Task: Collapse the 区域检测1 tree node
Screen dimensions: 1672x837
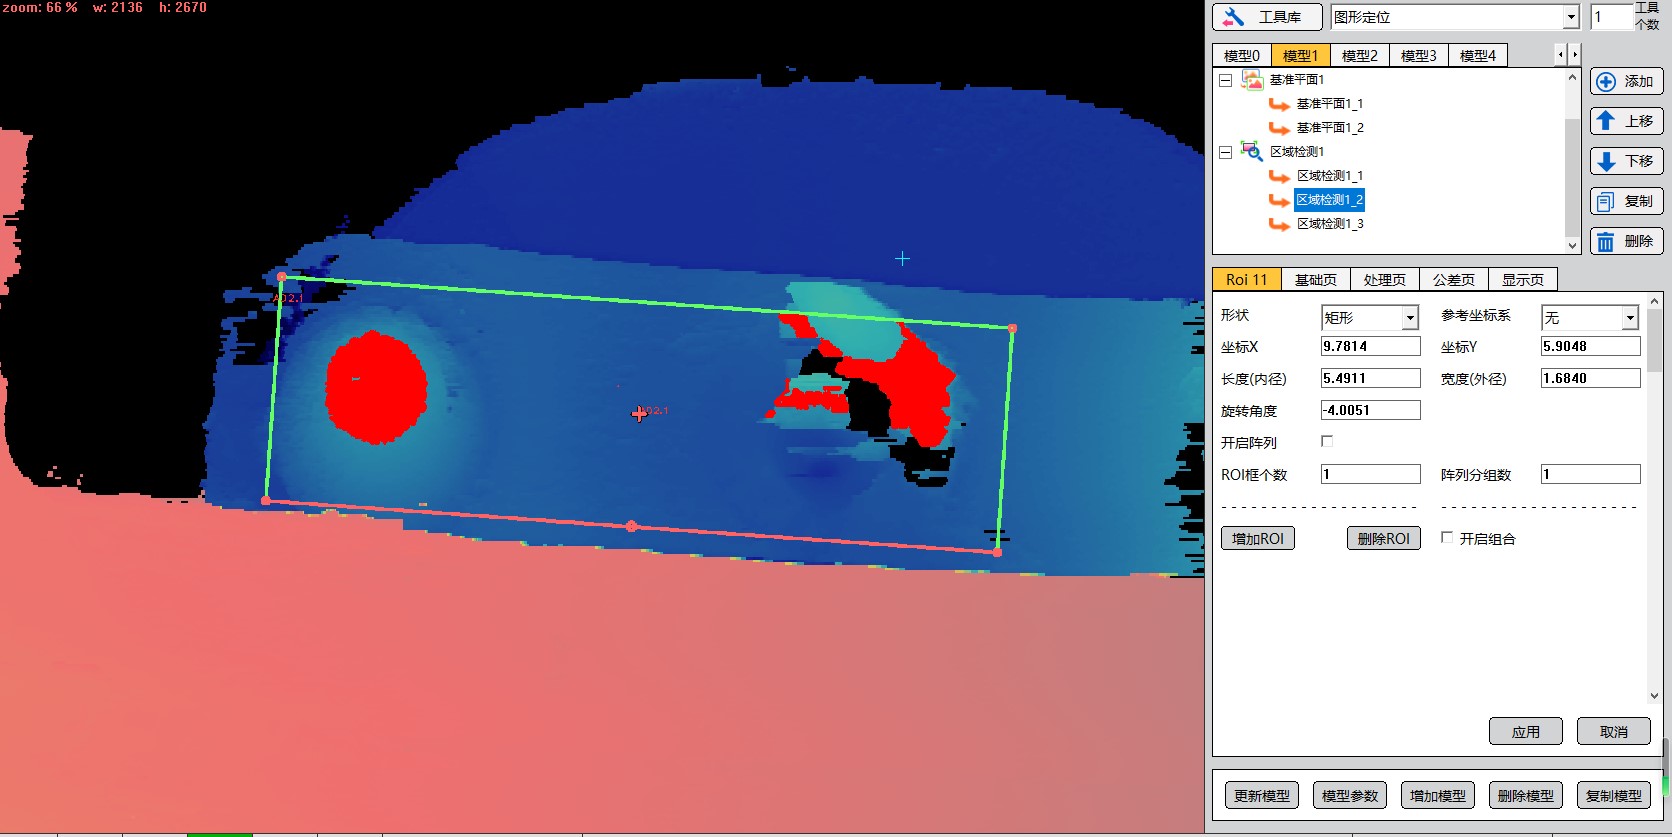Action: click(x=1225, y=152)
